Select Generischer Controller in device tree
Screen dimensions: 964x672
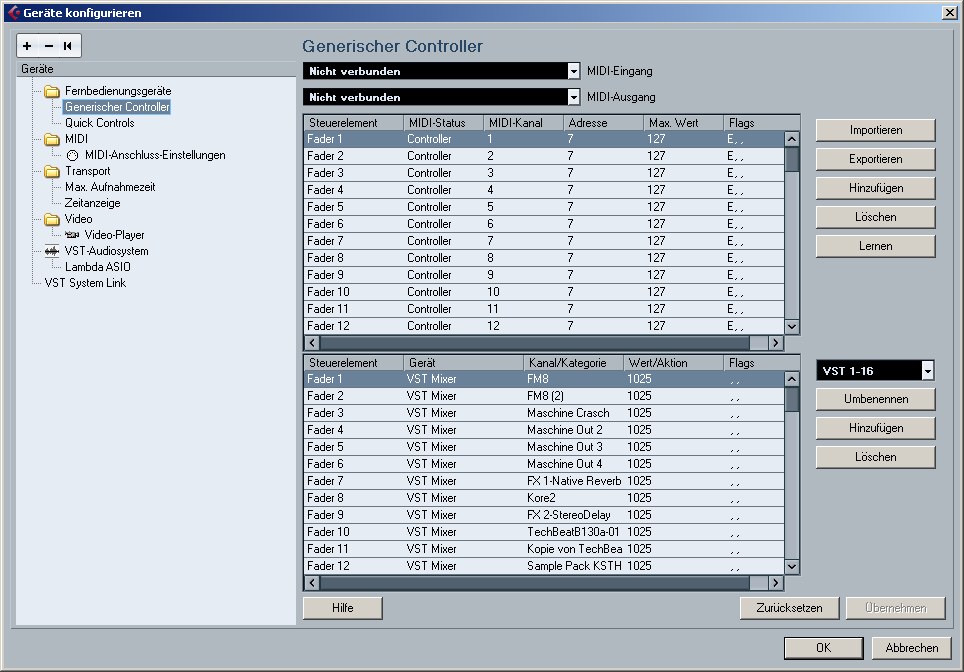(x=117, y=107)
